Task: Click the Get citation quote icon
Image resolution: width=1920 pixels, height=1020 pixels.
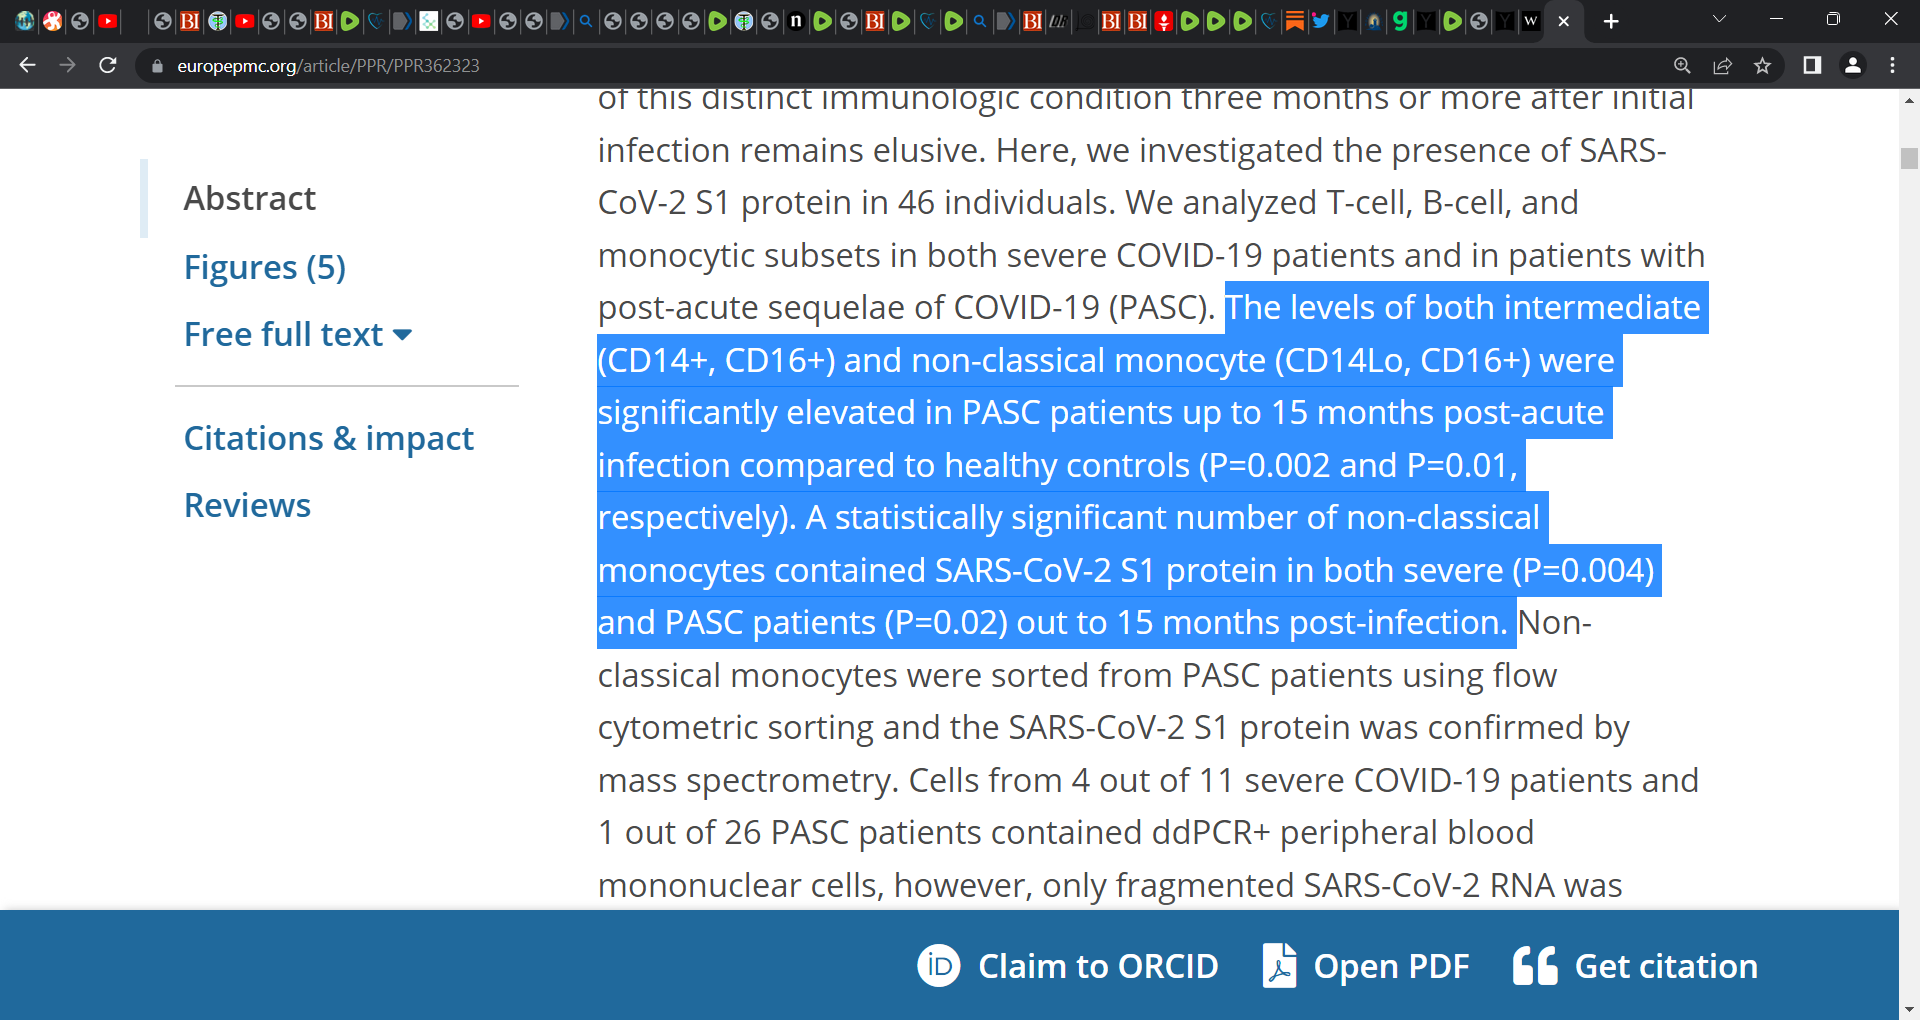Action: pyautogui.click(x=1535, y=966)
